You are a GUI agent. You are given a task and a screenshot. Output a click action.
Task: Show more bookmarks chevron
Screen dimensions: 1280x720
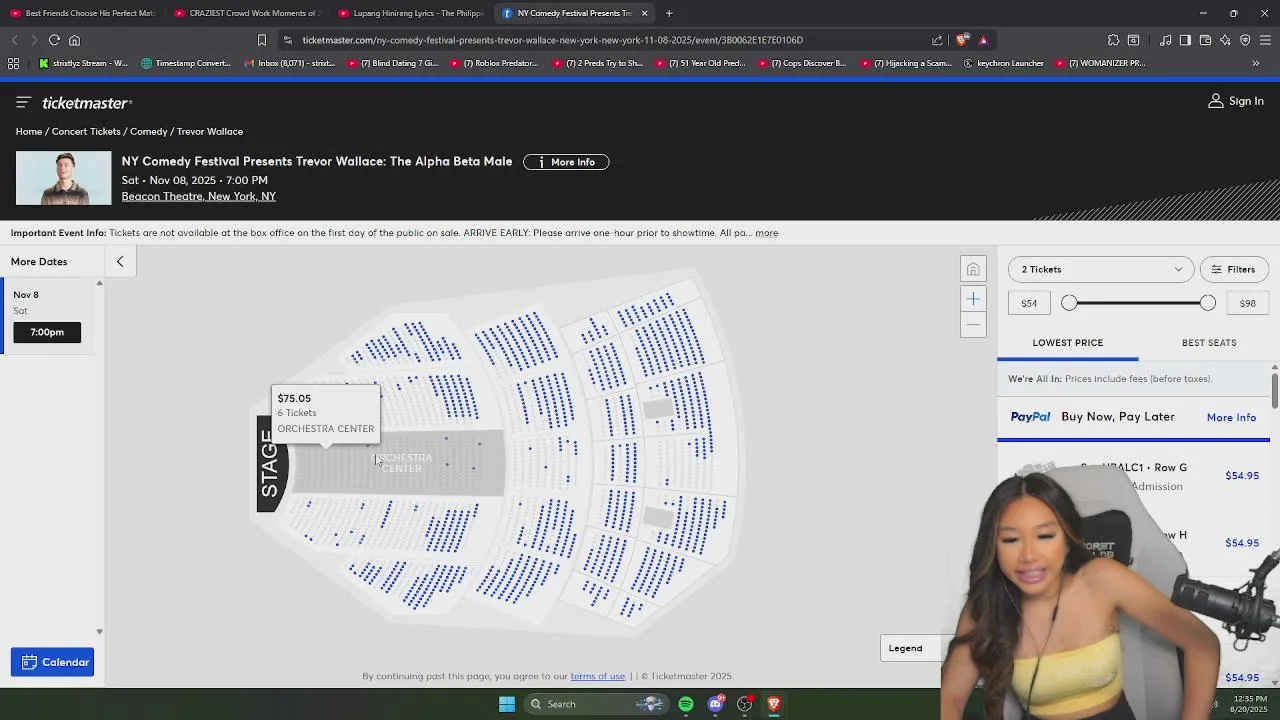[1255, 63]
